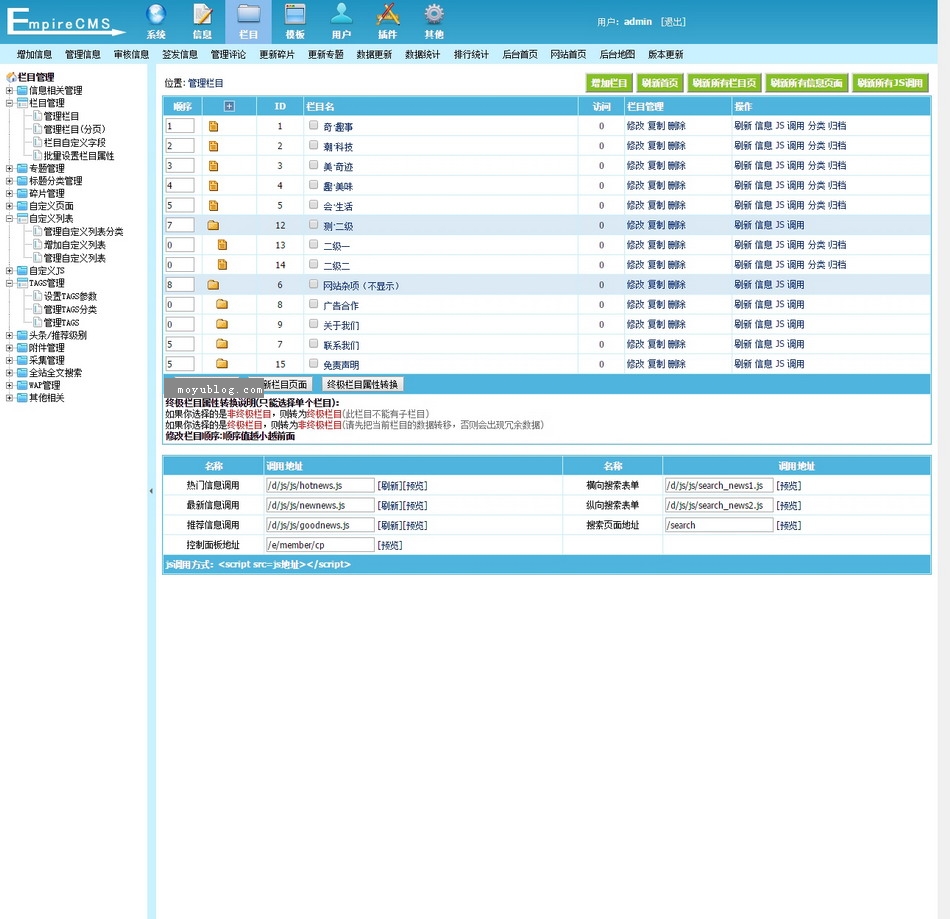Tick the checkbox for 测·二级
The height and width of the screenshot is (919, 950).
[313, 224]
